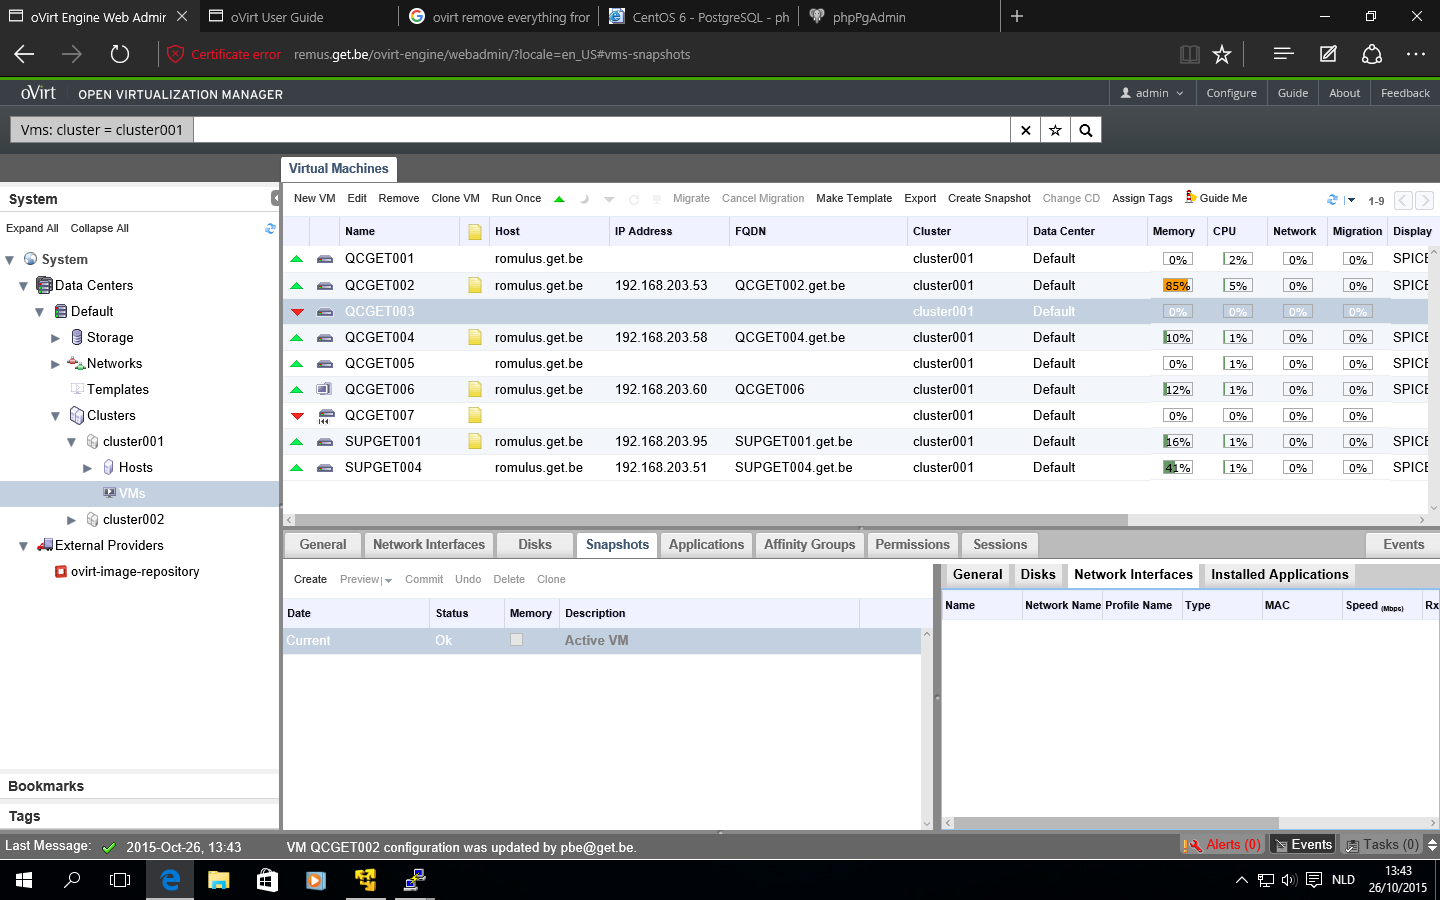Screen dimensions: 1440x900
Task: Click QCGET002 memory usage bar at 85%
Action: (x=1177, y=286)
